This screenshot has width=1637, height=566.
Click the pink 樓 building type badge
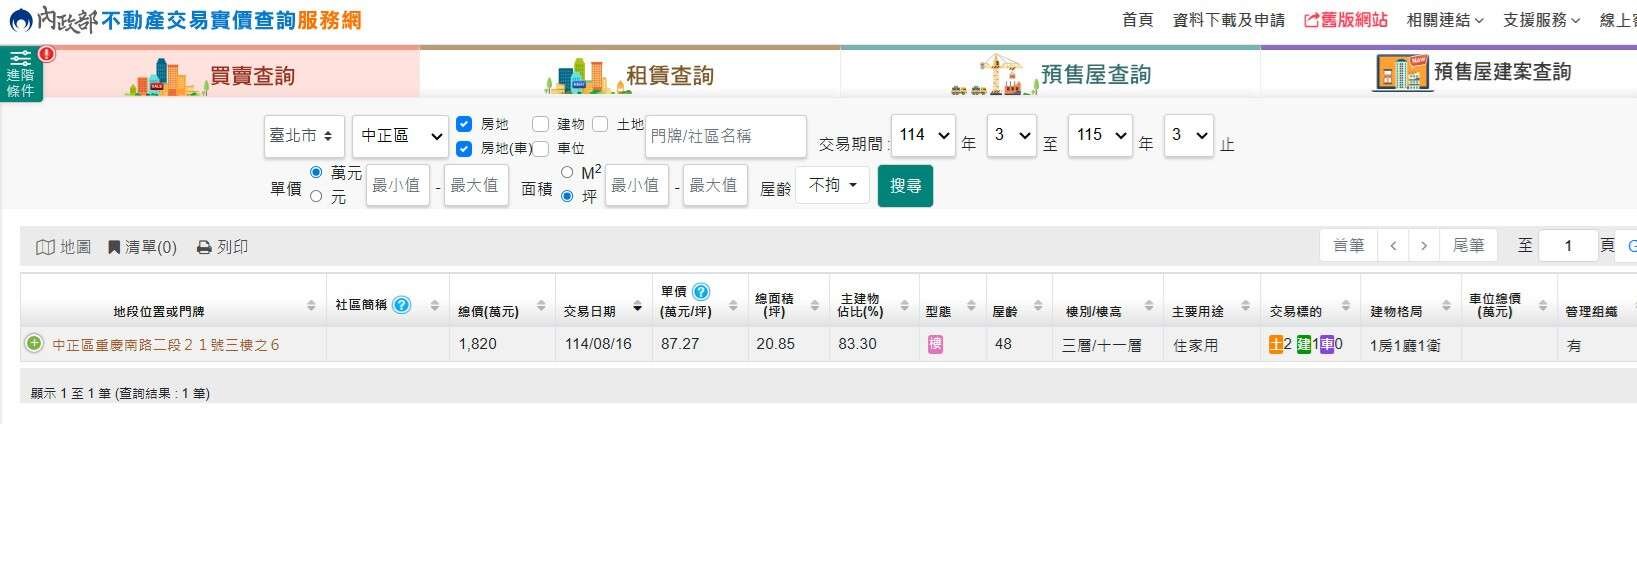point(935,344)
